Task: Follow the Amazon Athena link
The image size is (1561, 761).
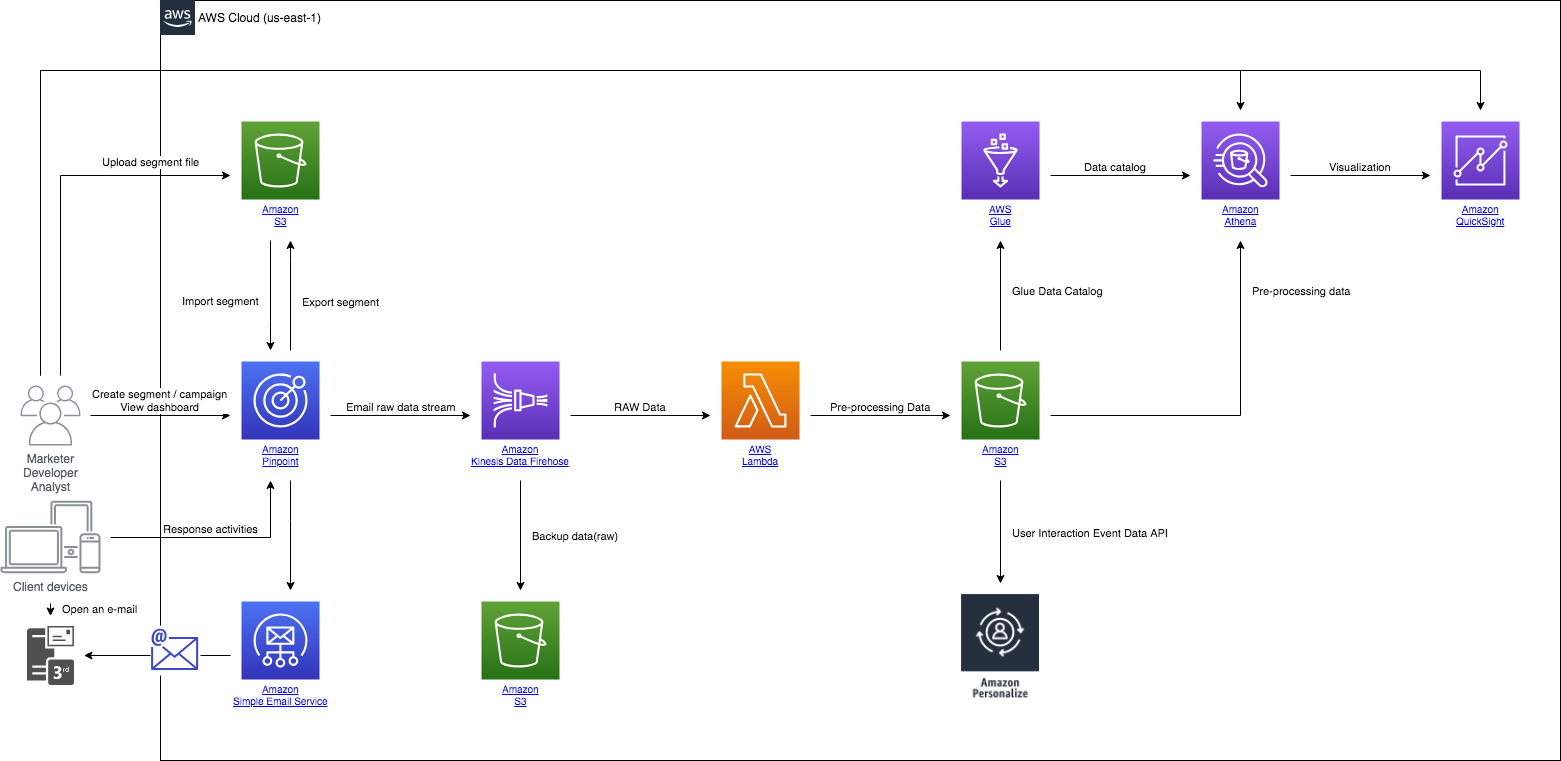Action: (x=1240, y=216)
